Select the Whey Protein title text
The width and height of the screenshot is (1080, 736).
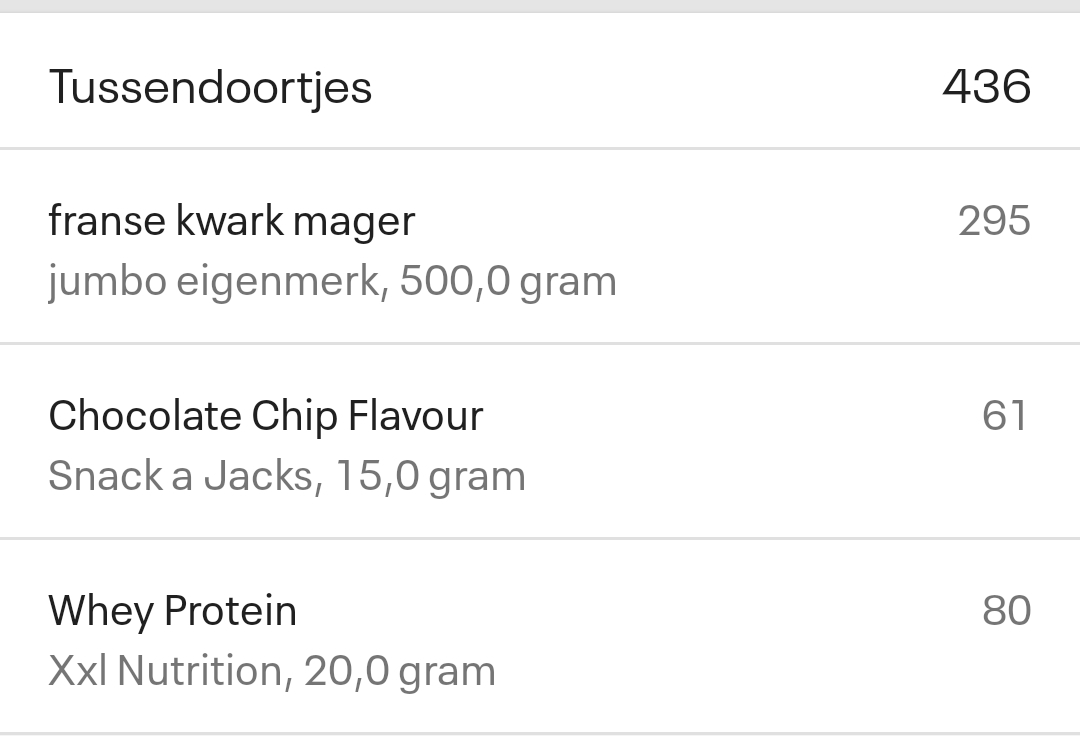point(172,609)
